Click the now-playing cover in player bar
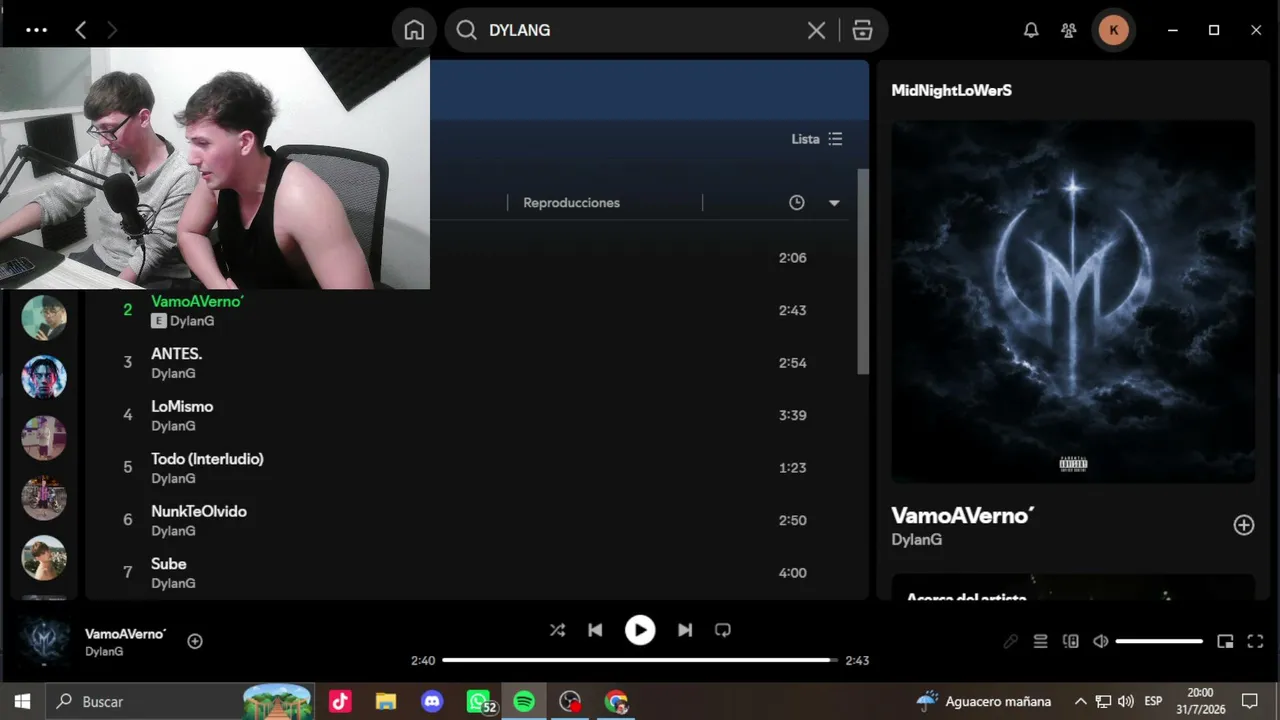The width and height of the screenshot is (1280, 720). tap(46, 642)
